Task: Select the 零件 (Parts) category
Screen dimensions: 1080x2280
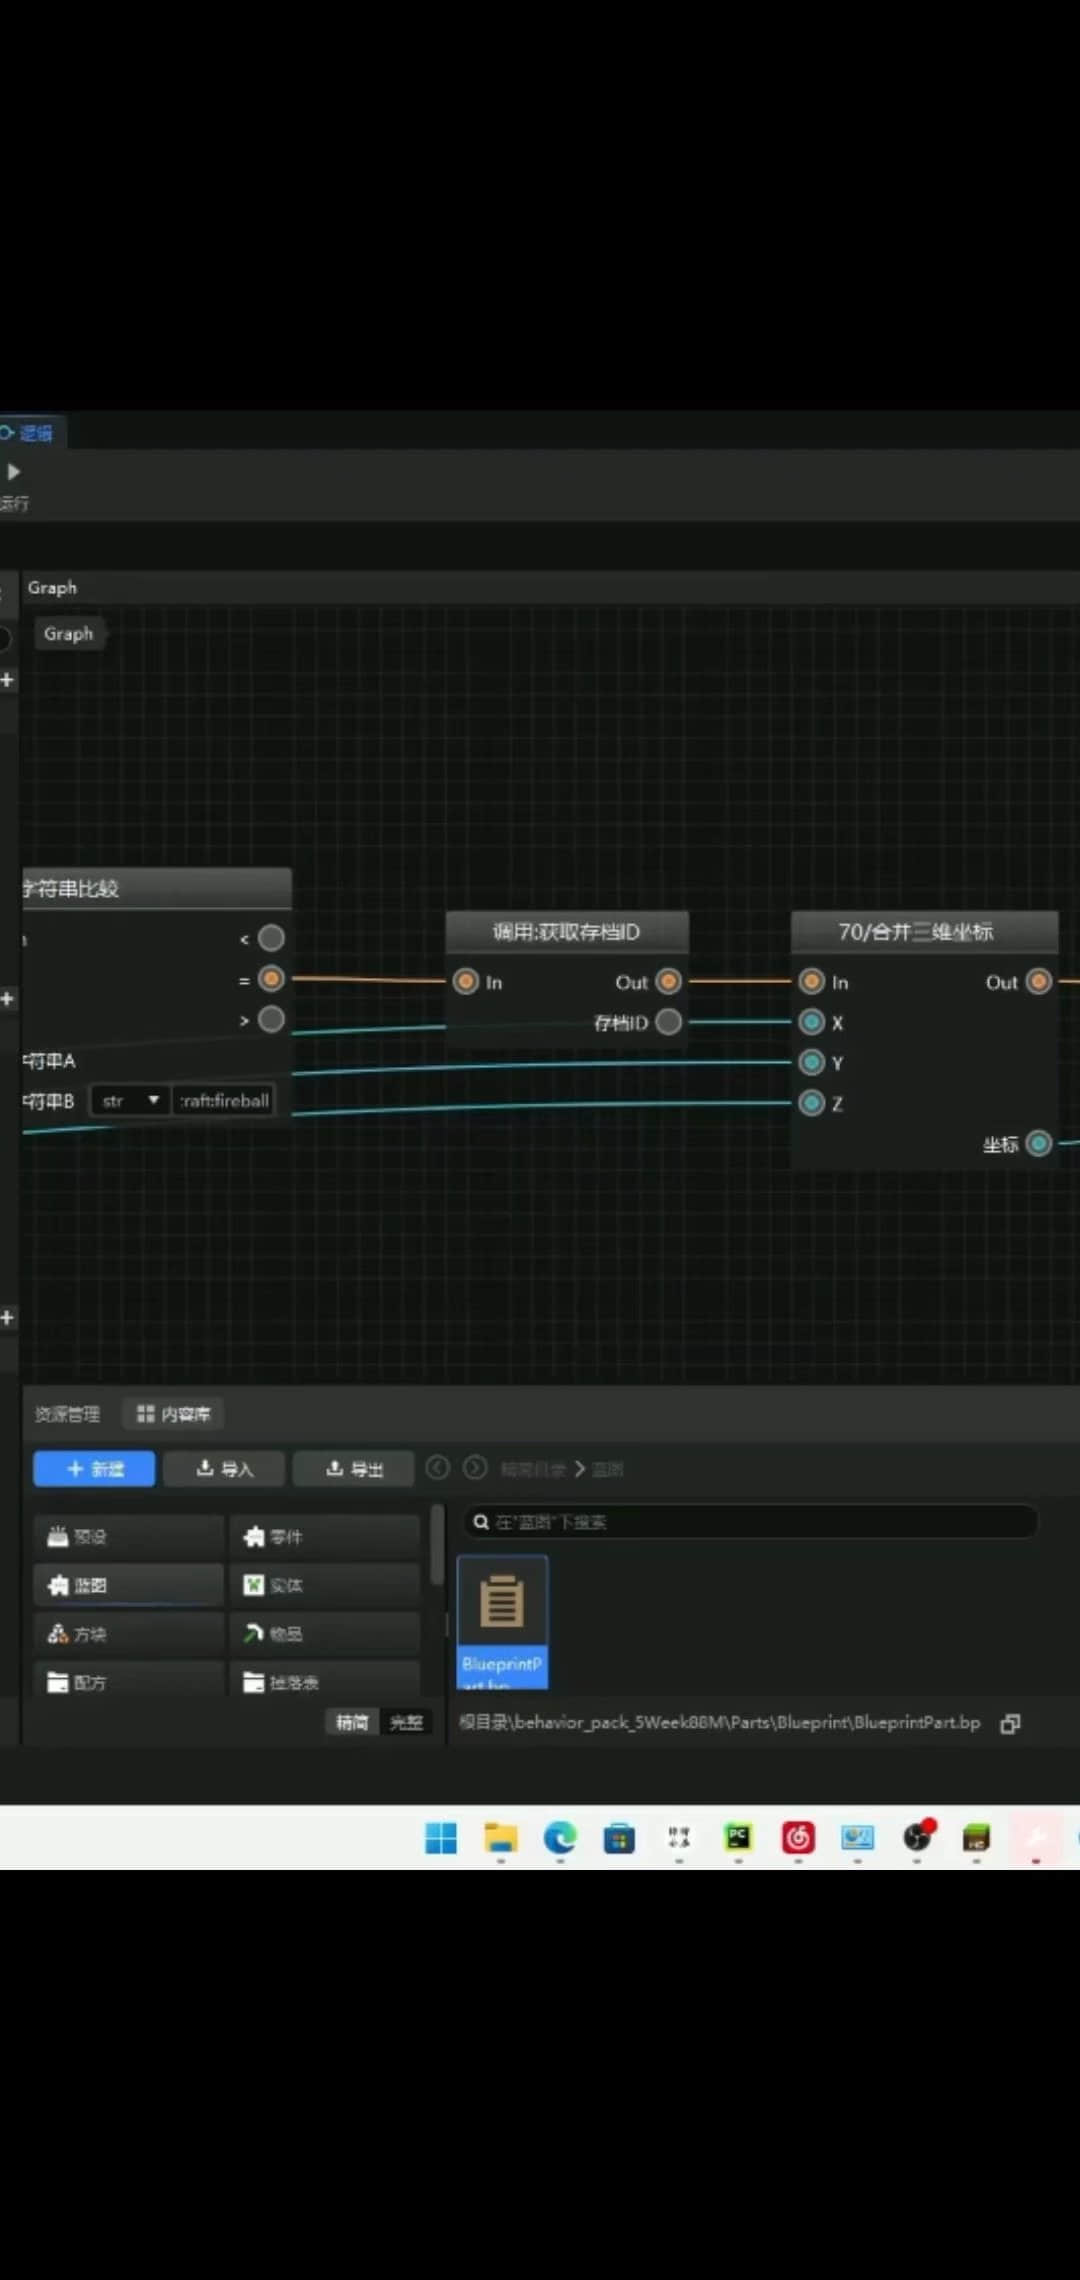Action: [324, 1537]
